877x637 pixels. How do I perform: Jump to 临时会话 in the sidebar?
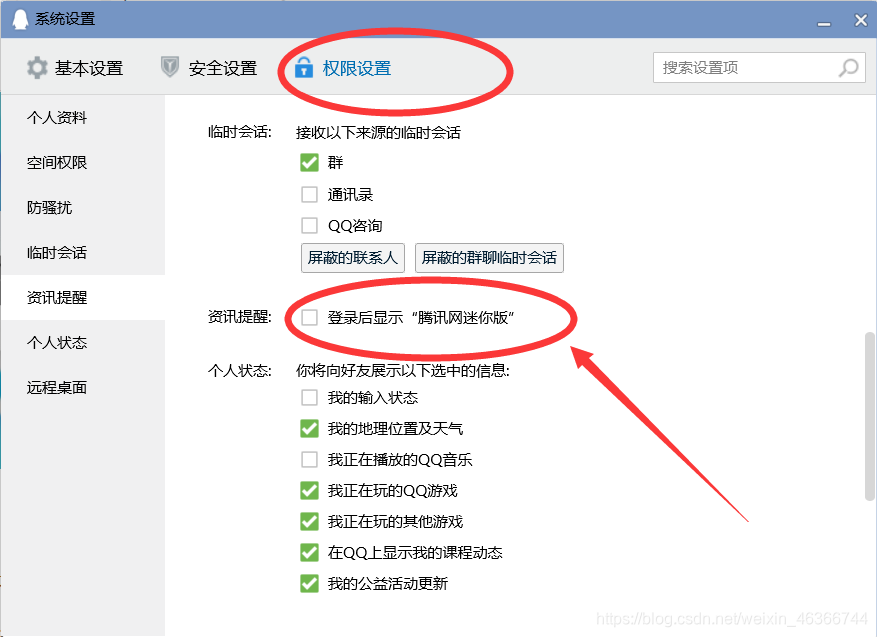tap(57, 253)
